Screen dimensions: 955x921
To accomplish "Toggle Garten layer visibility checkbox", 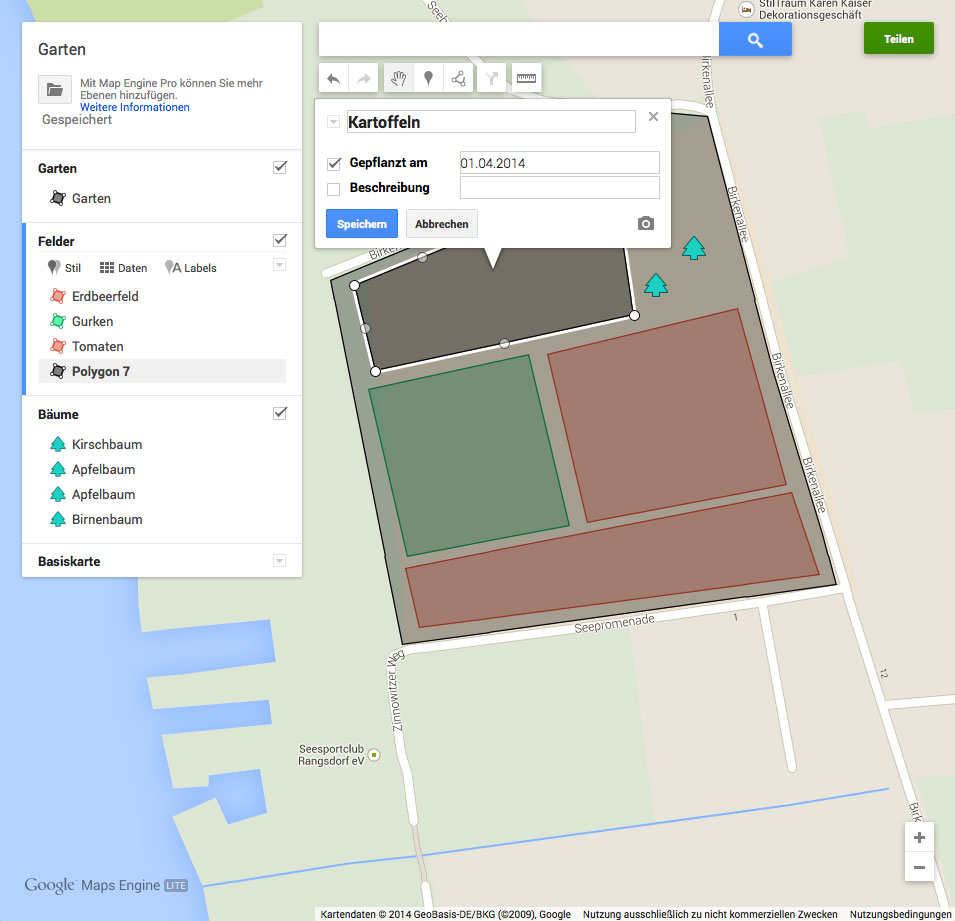I will (280, 168).
